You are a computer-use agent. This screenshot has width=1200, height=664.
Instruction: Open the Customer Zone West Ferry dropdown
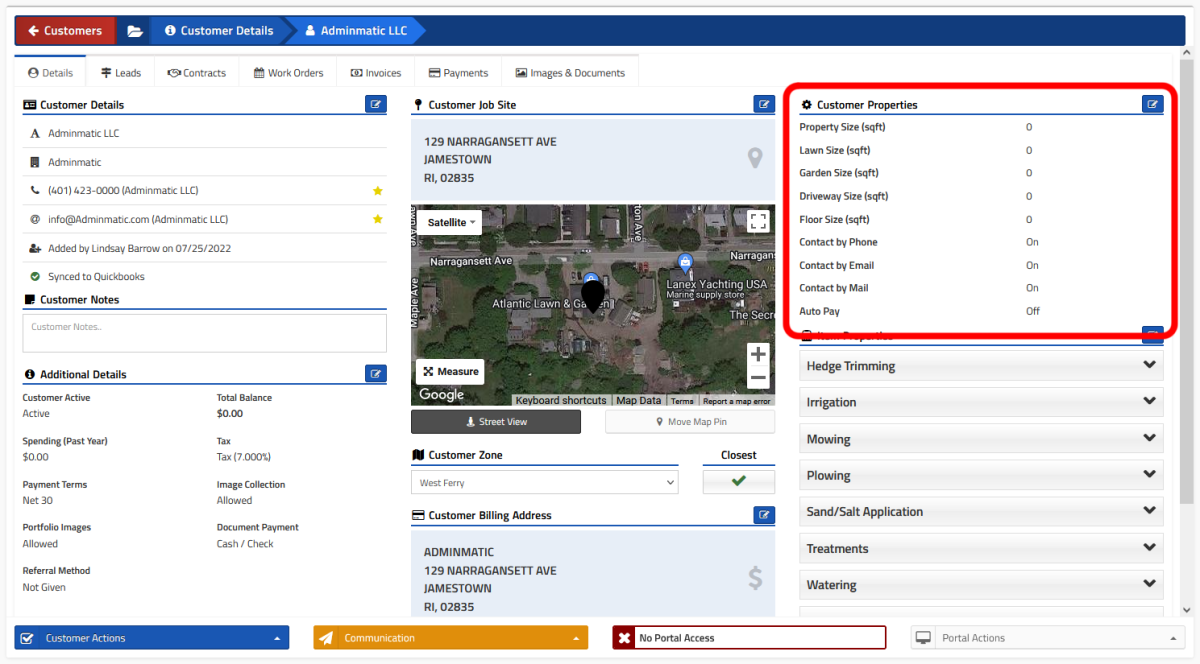544,482
